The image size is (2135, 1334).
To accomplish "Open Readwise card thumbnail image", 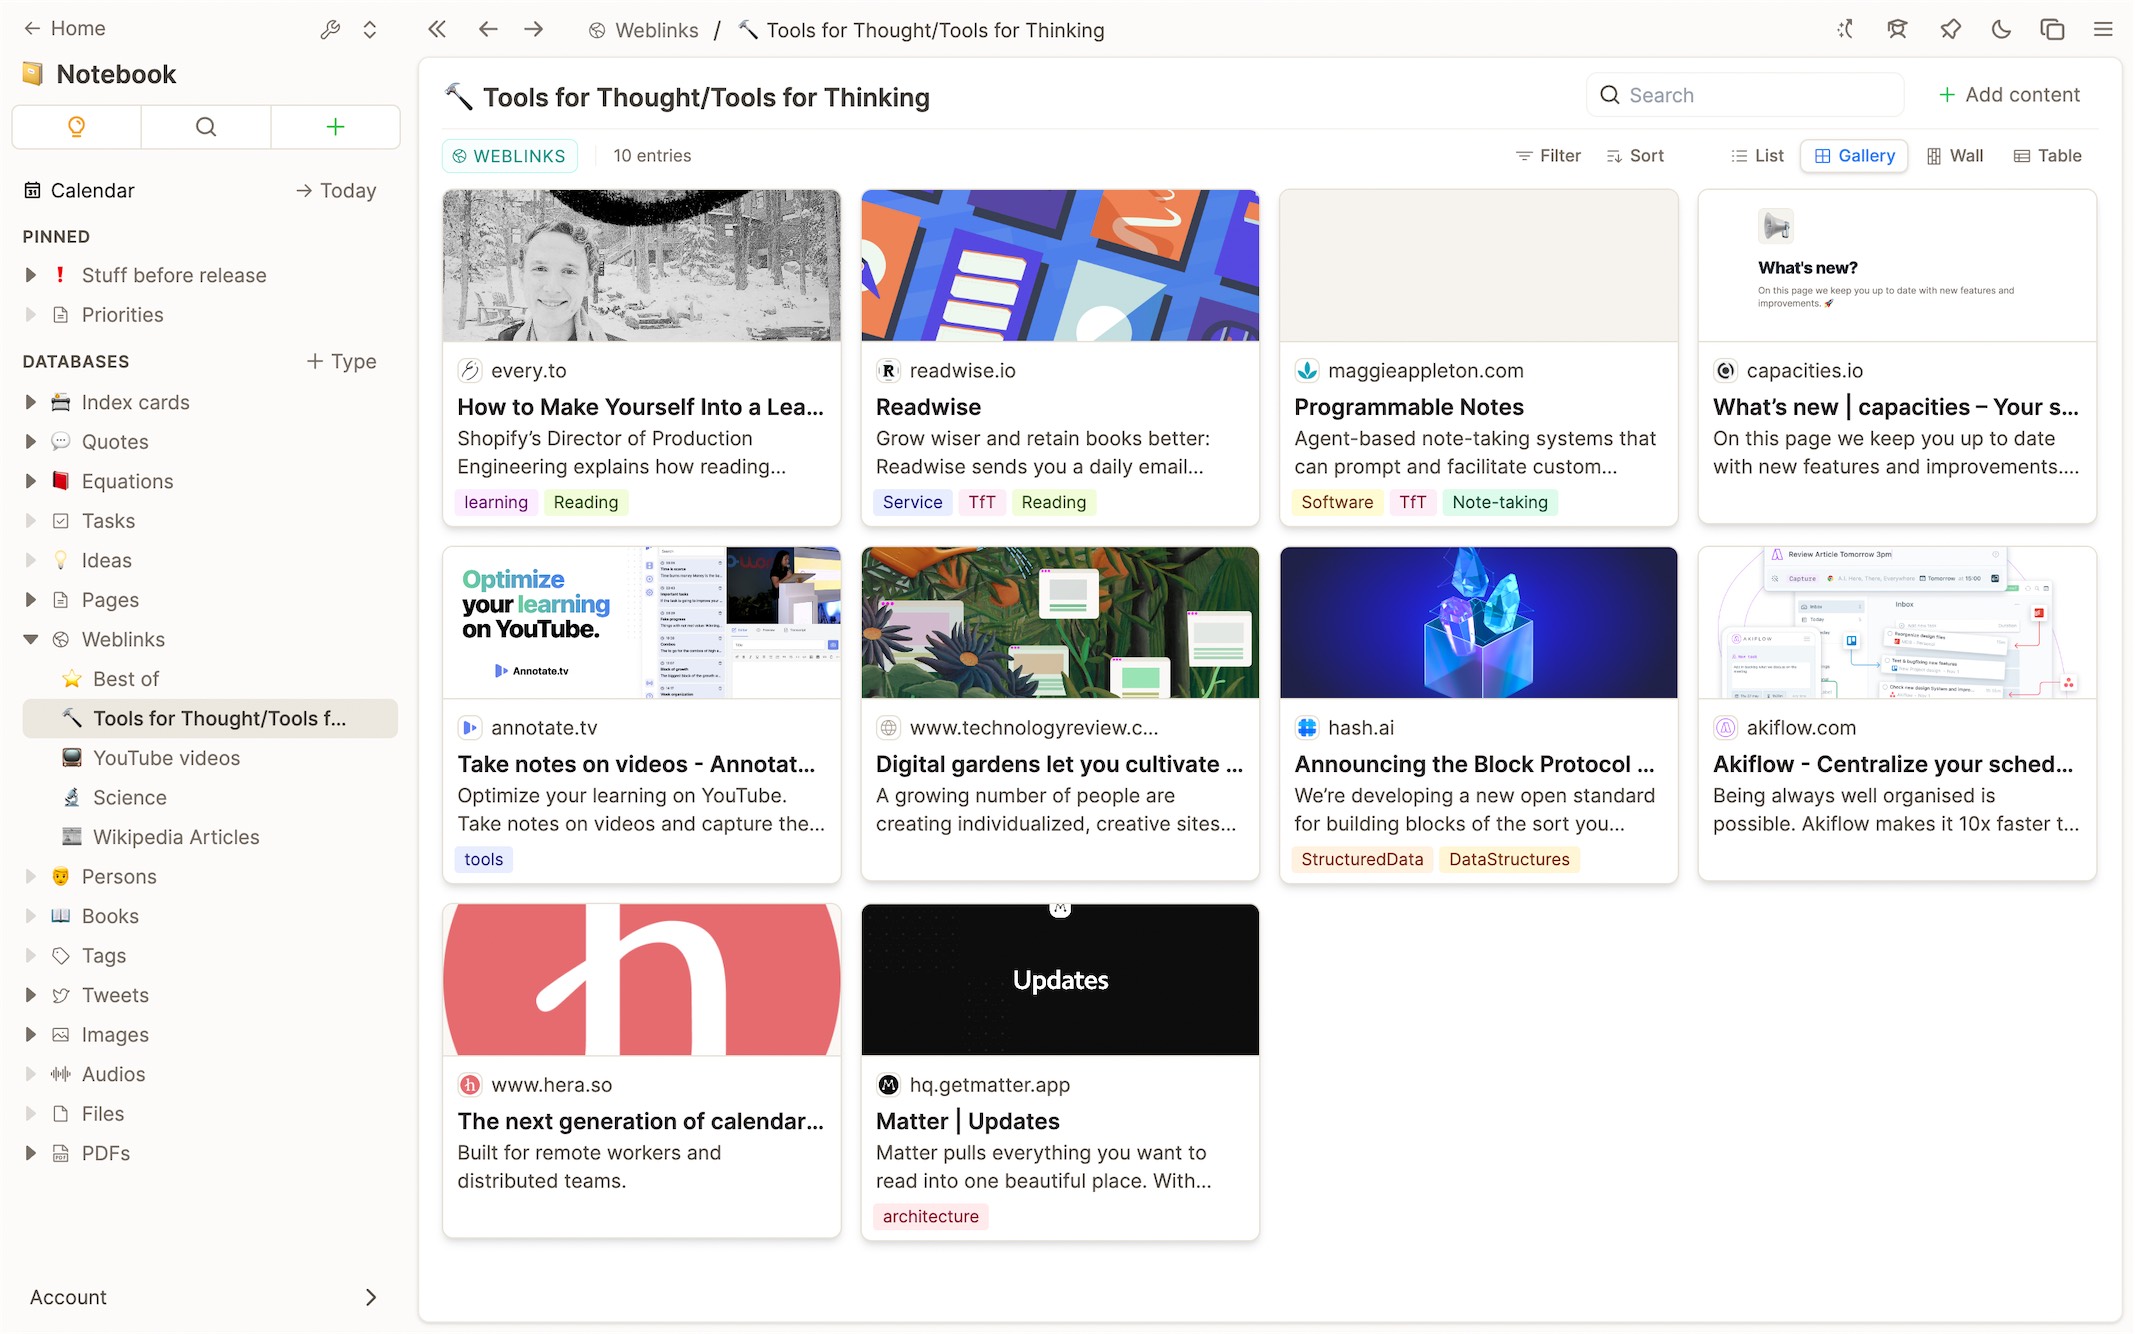I will click(1060, 265).
